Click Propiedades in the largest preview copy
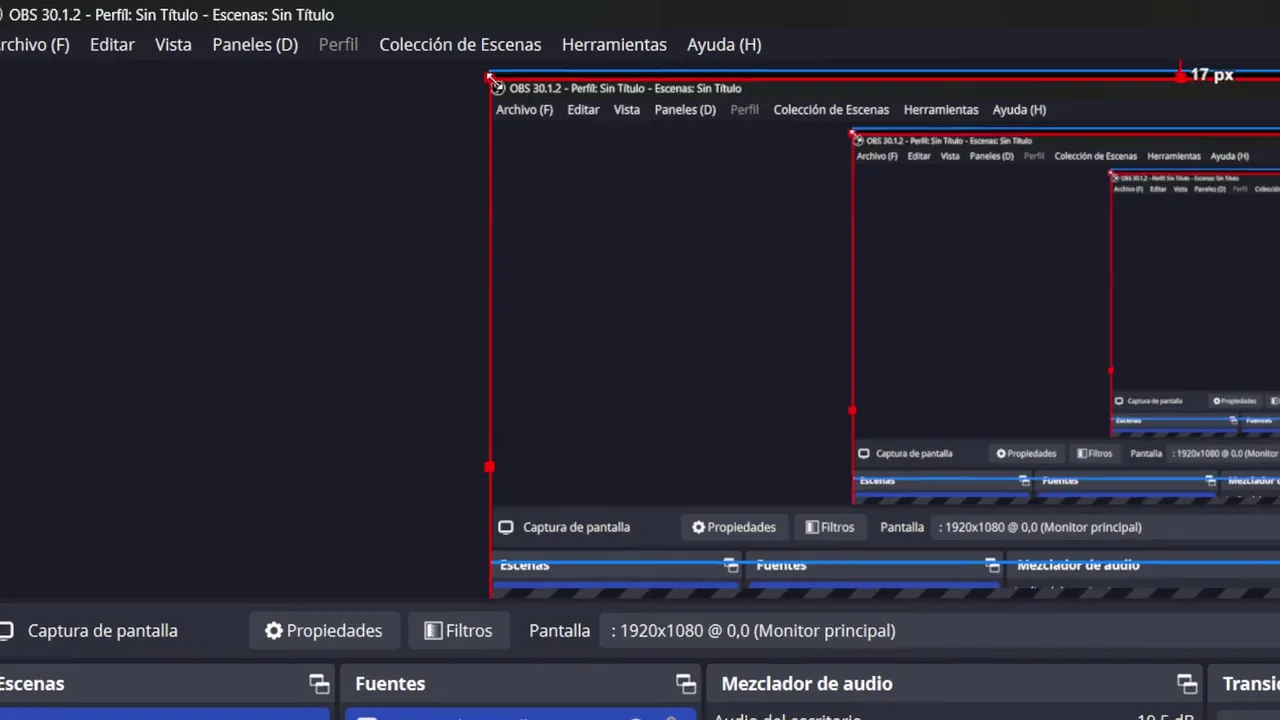The width and height of the screenshot is (1280, 720). [734, 527]
